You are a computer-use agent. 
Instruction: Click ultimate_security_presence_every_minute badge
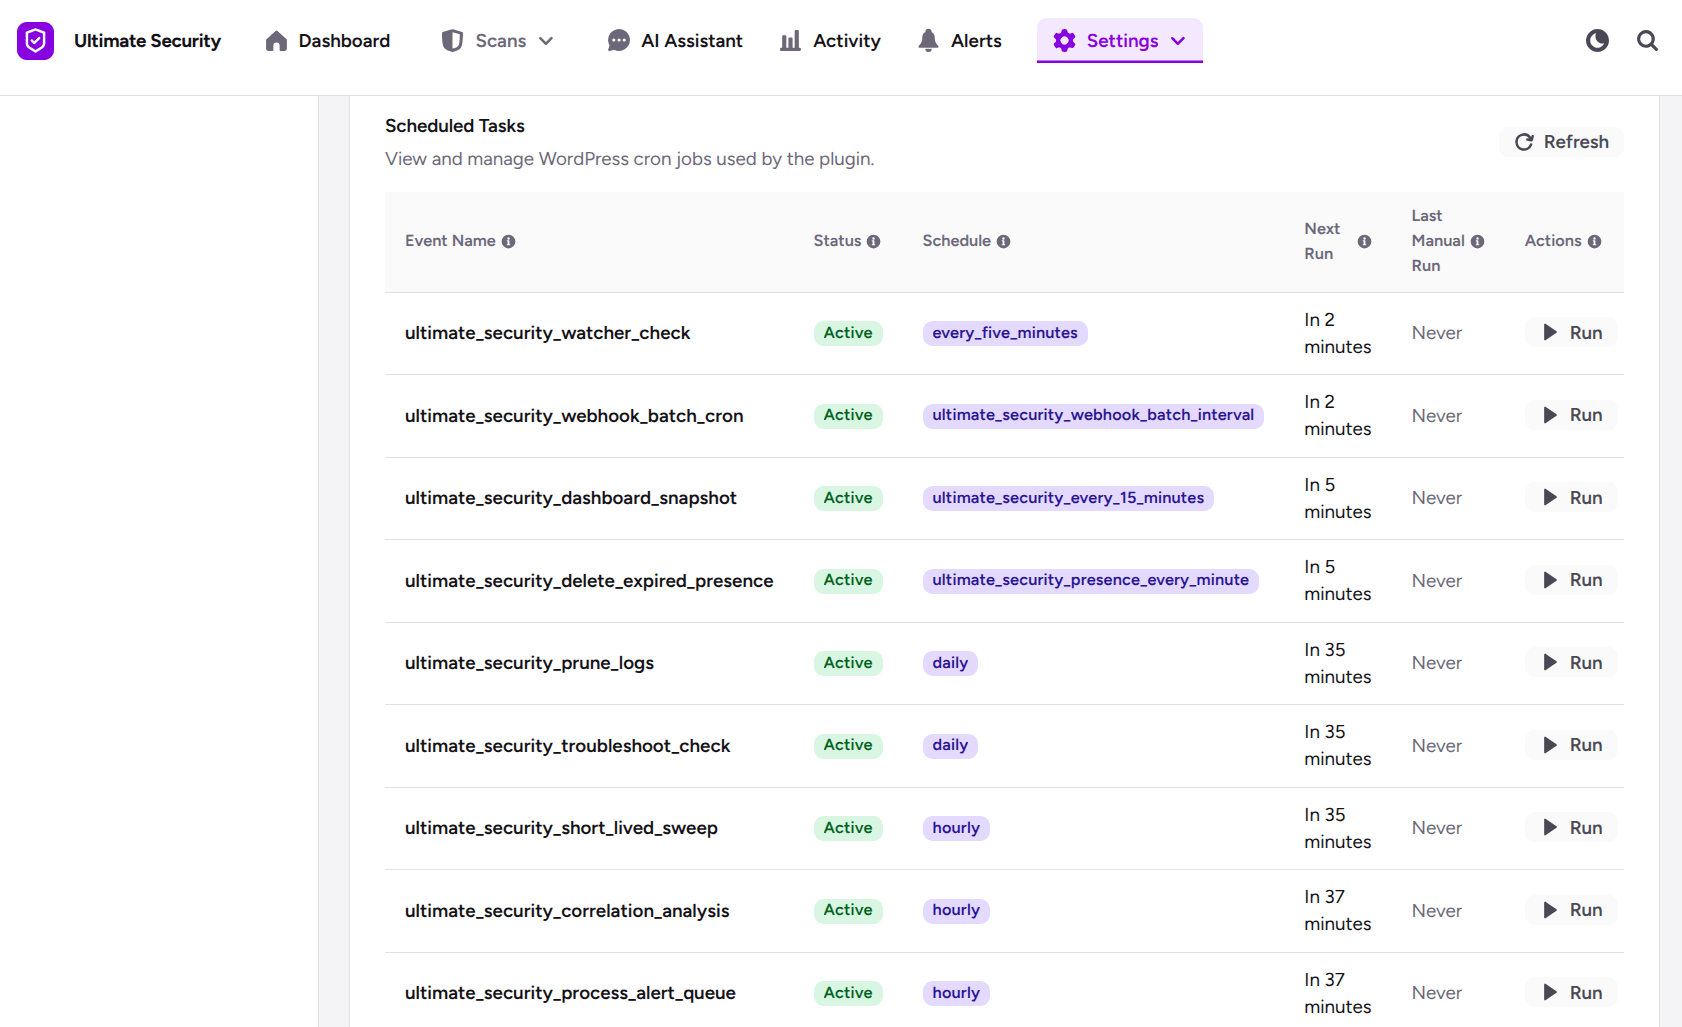click(x=1090, y=580)
